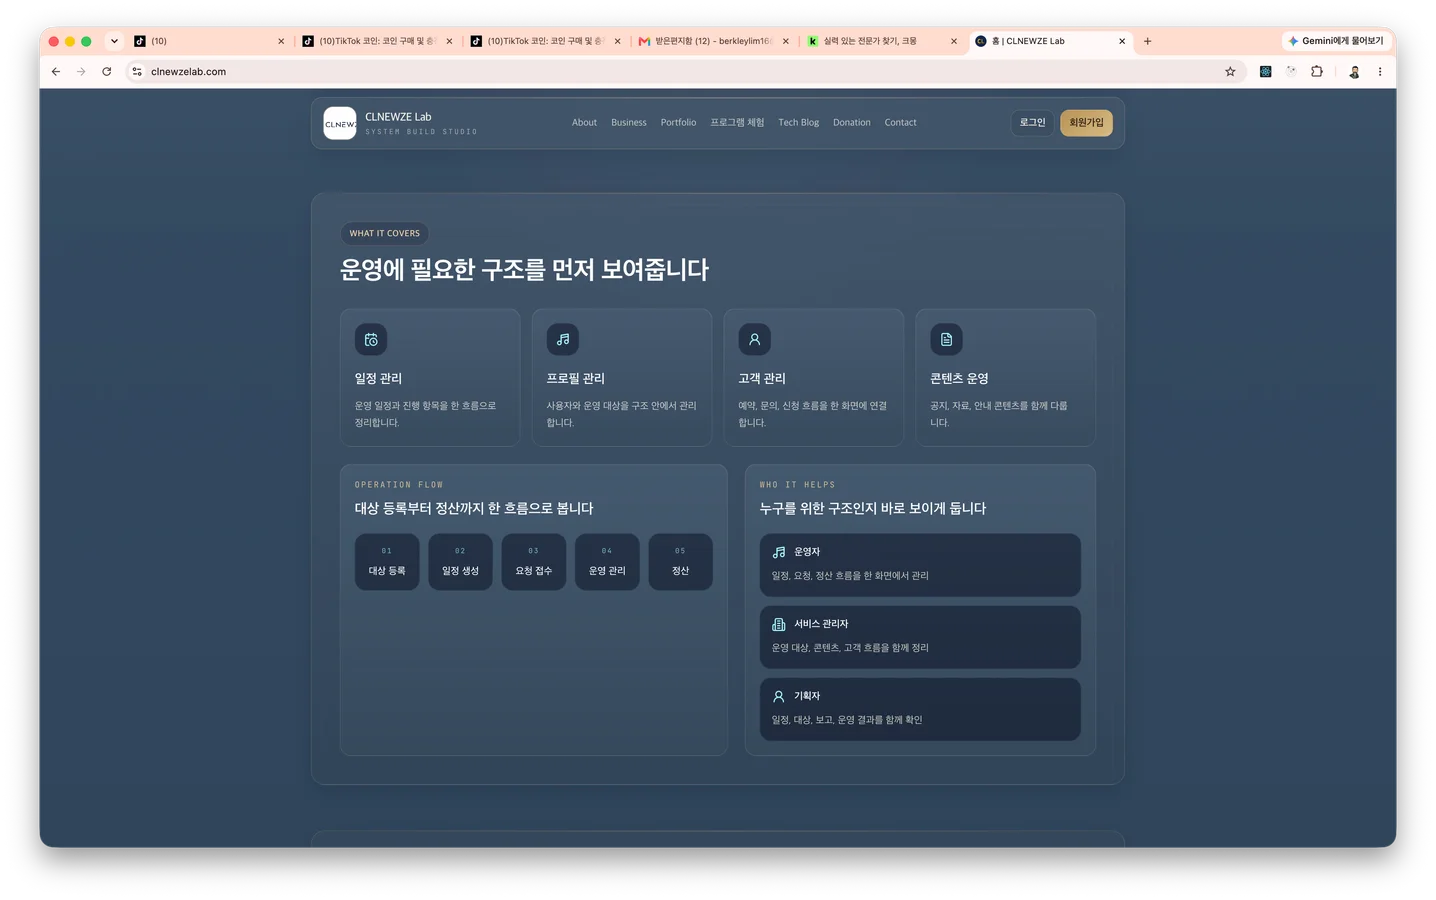Click the 서비스 관리자 row title
Image resolution: width=1436 pixels, height=900 pixels.
point(821,624)
